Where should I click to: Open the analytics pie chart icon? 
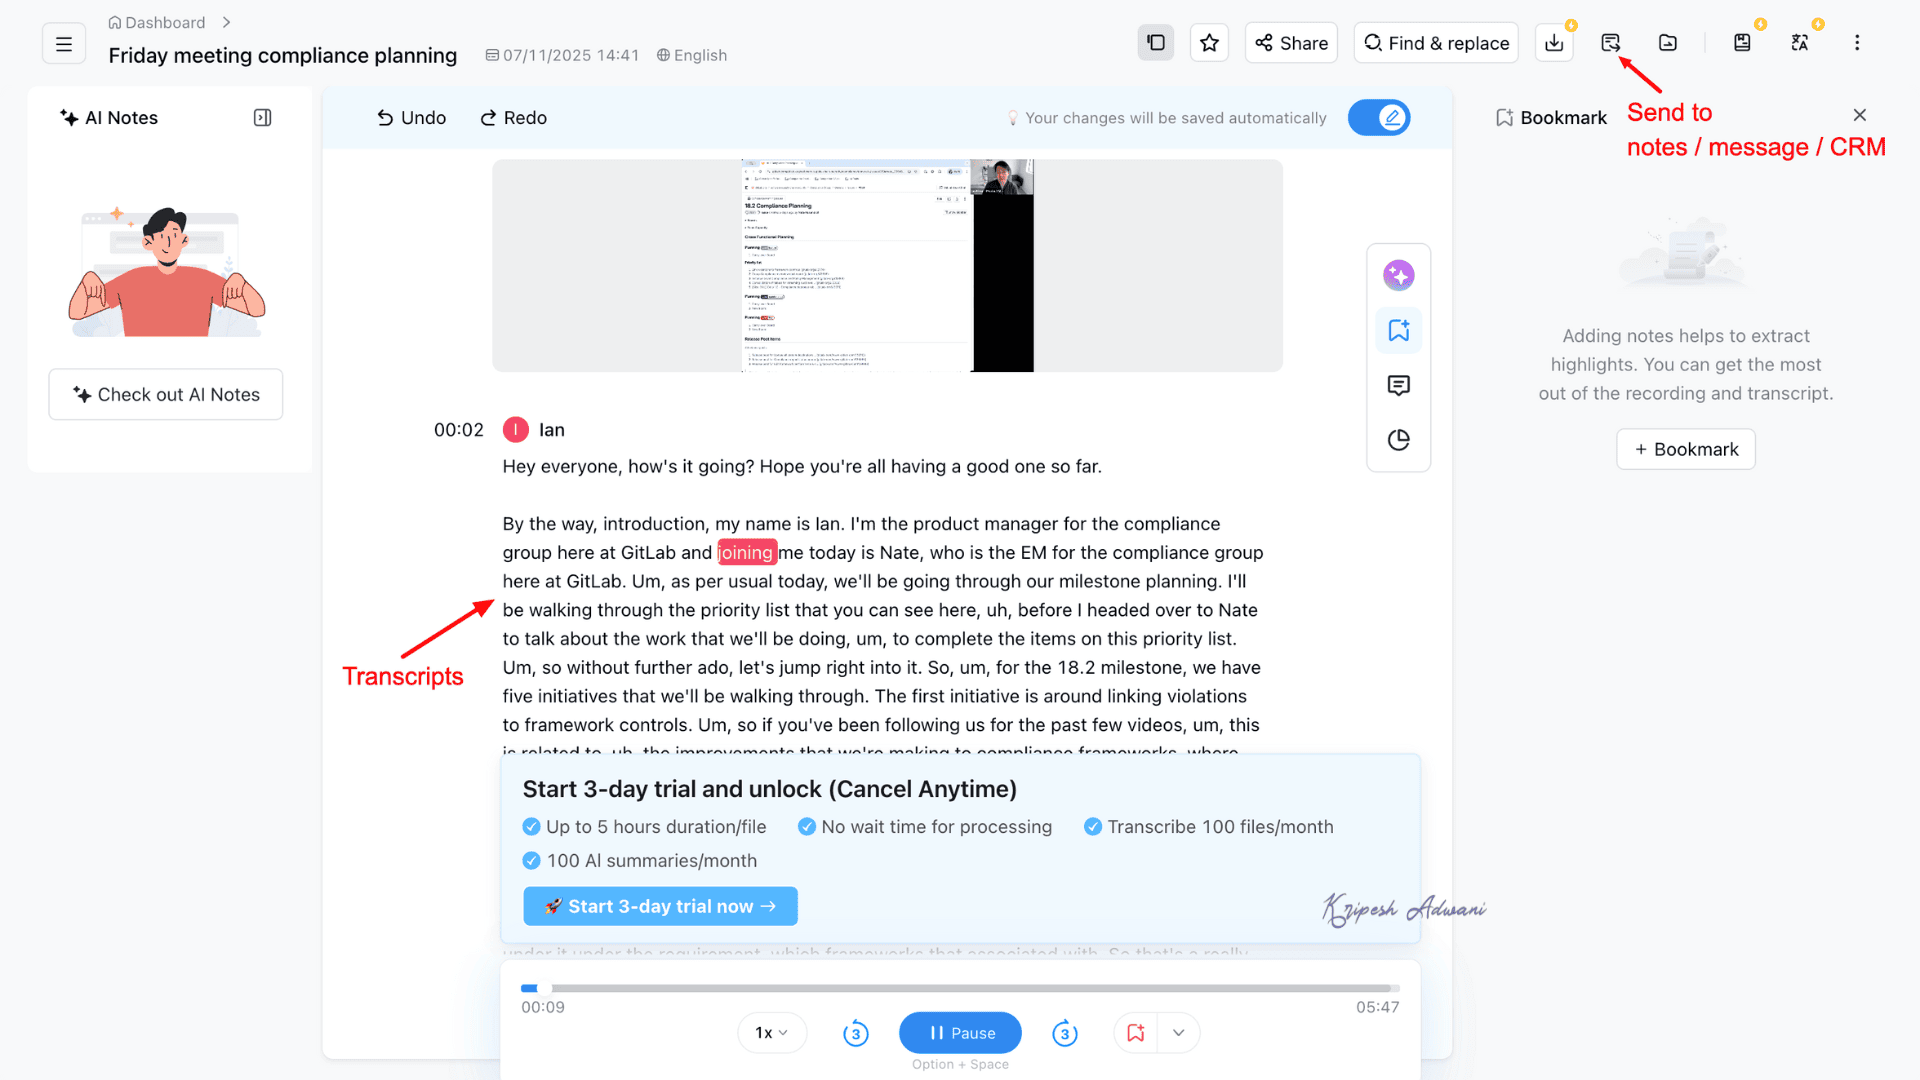[x=1399, y=440]
